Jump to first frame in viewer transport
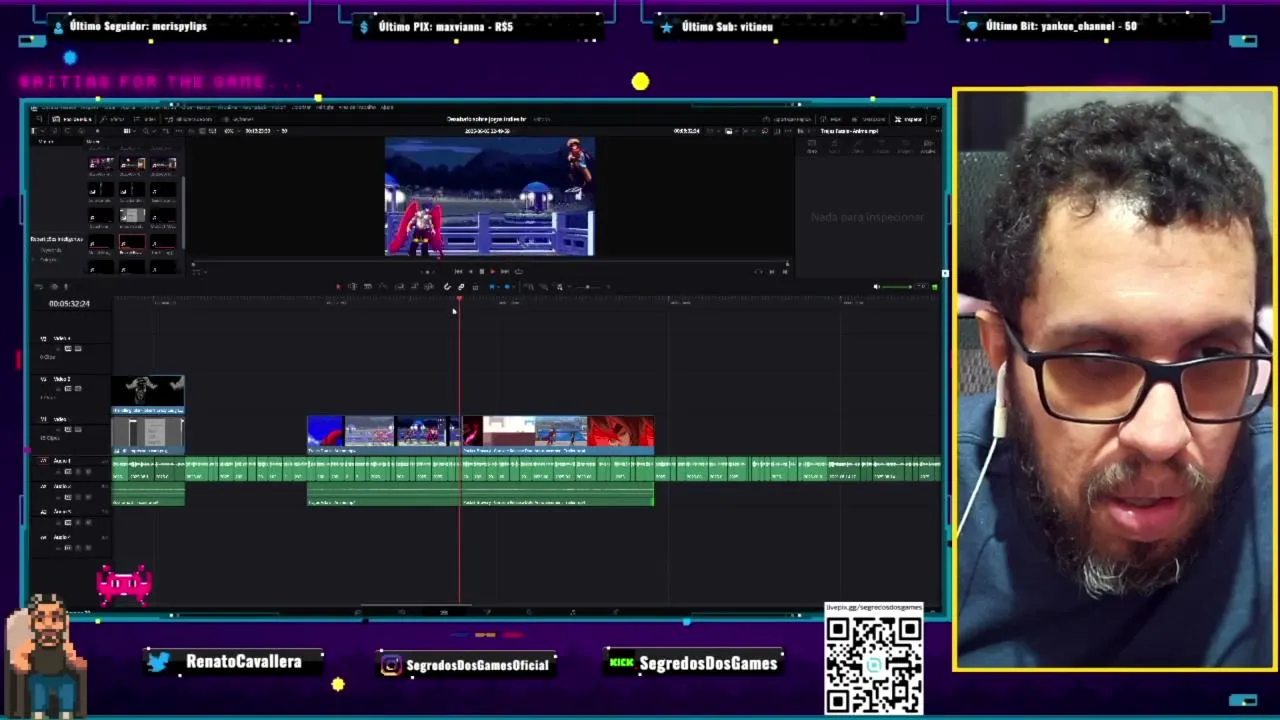The image size is (1280, 720). (458, 271)
